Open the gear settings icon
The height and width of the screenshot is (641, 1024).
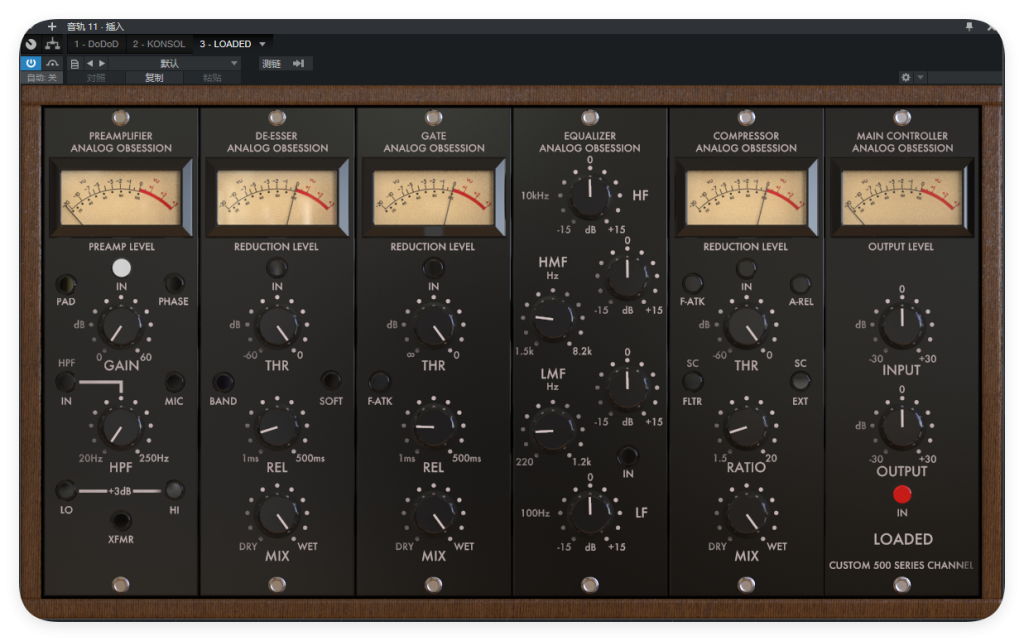(x=905, y=77)
